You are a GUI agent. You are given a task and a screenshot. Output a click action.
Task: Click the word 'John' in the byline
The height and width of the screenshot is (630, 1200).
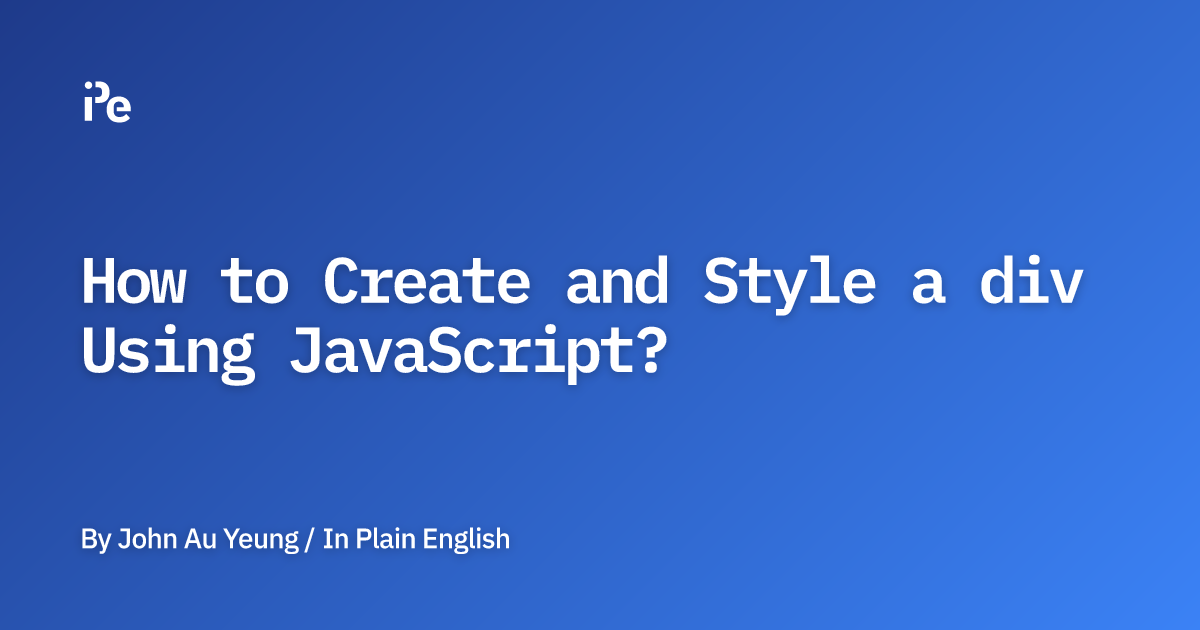click(x=142, y=540)
